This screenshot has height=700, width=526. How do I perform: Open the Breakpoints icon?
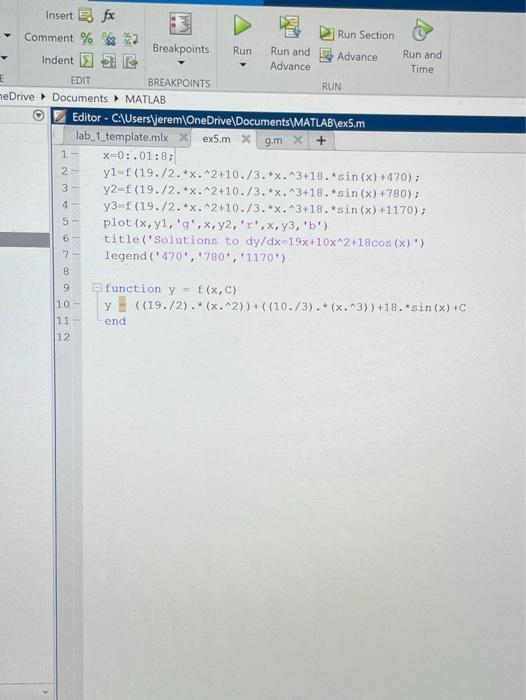[x=181, y=24]
